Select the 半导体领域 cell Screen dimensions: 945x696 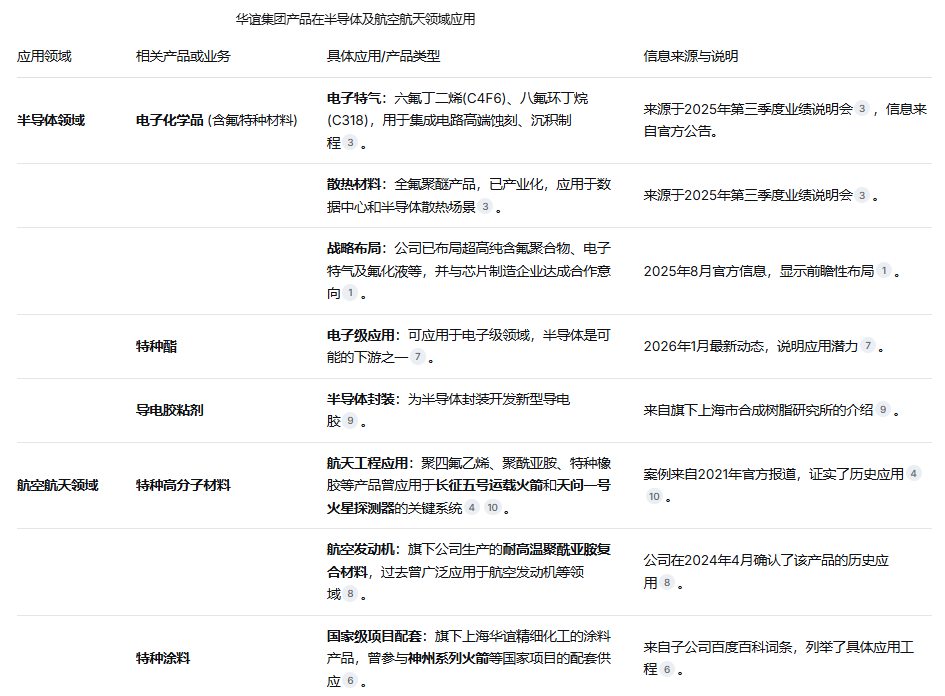pyautogui.click(x=51, y=121)
